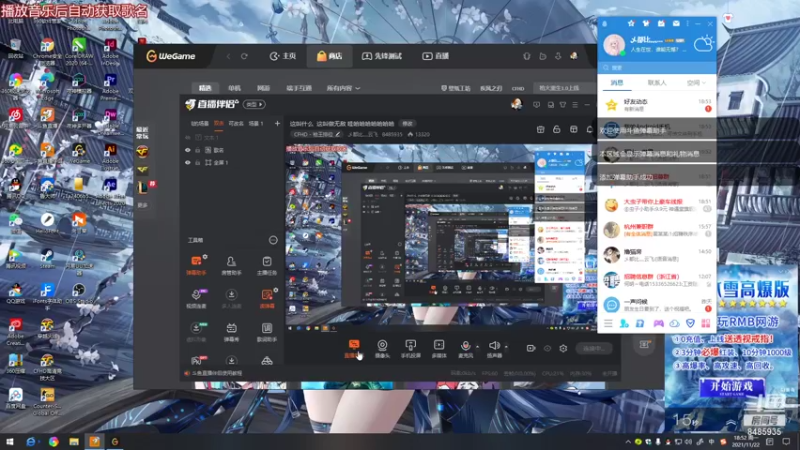The image size is (800, 450).
Task: Open WeGame 主页 home tab
Action: pos(283,56)
